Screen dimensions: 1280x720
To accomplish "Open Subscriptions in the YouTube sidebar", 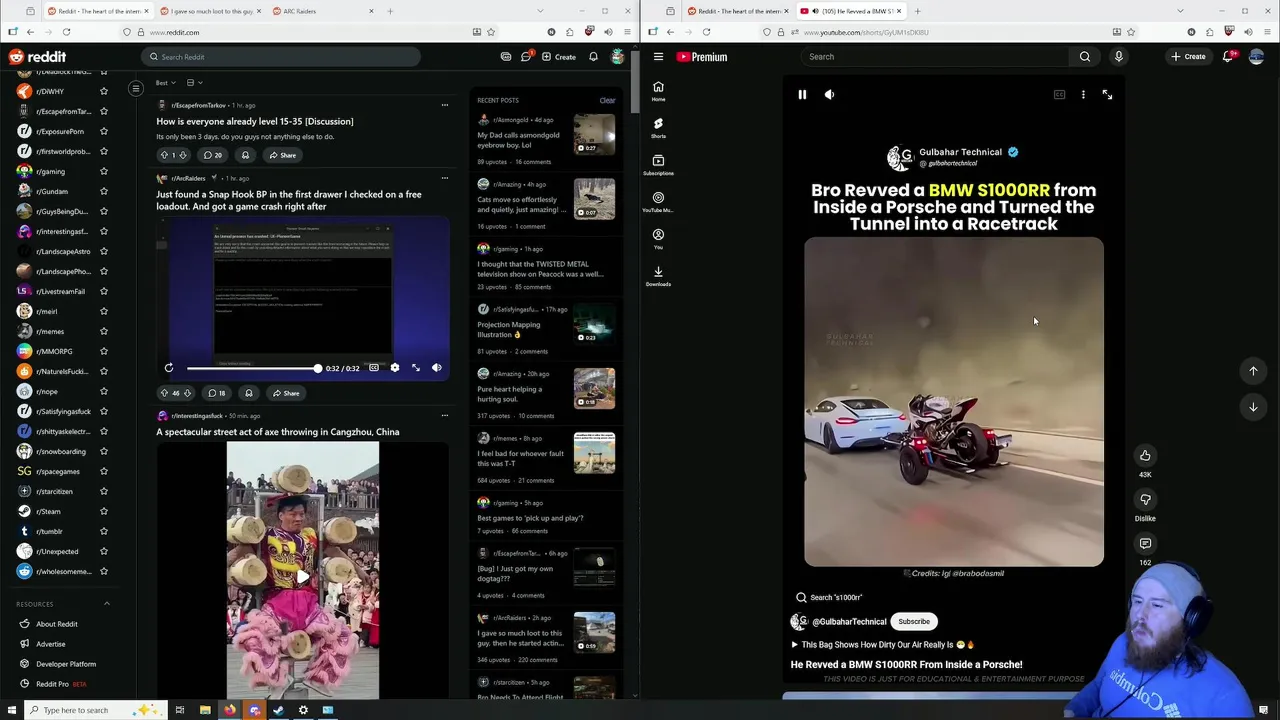I will [658, 165].
